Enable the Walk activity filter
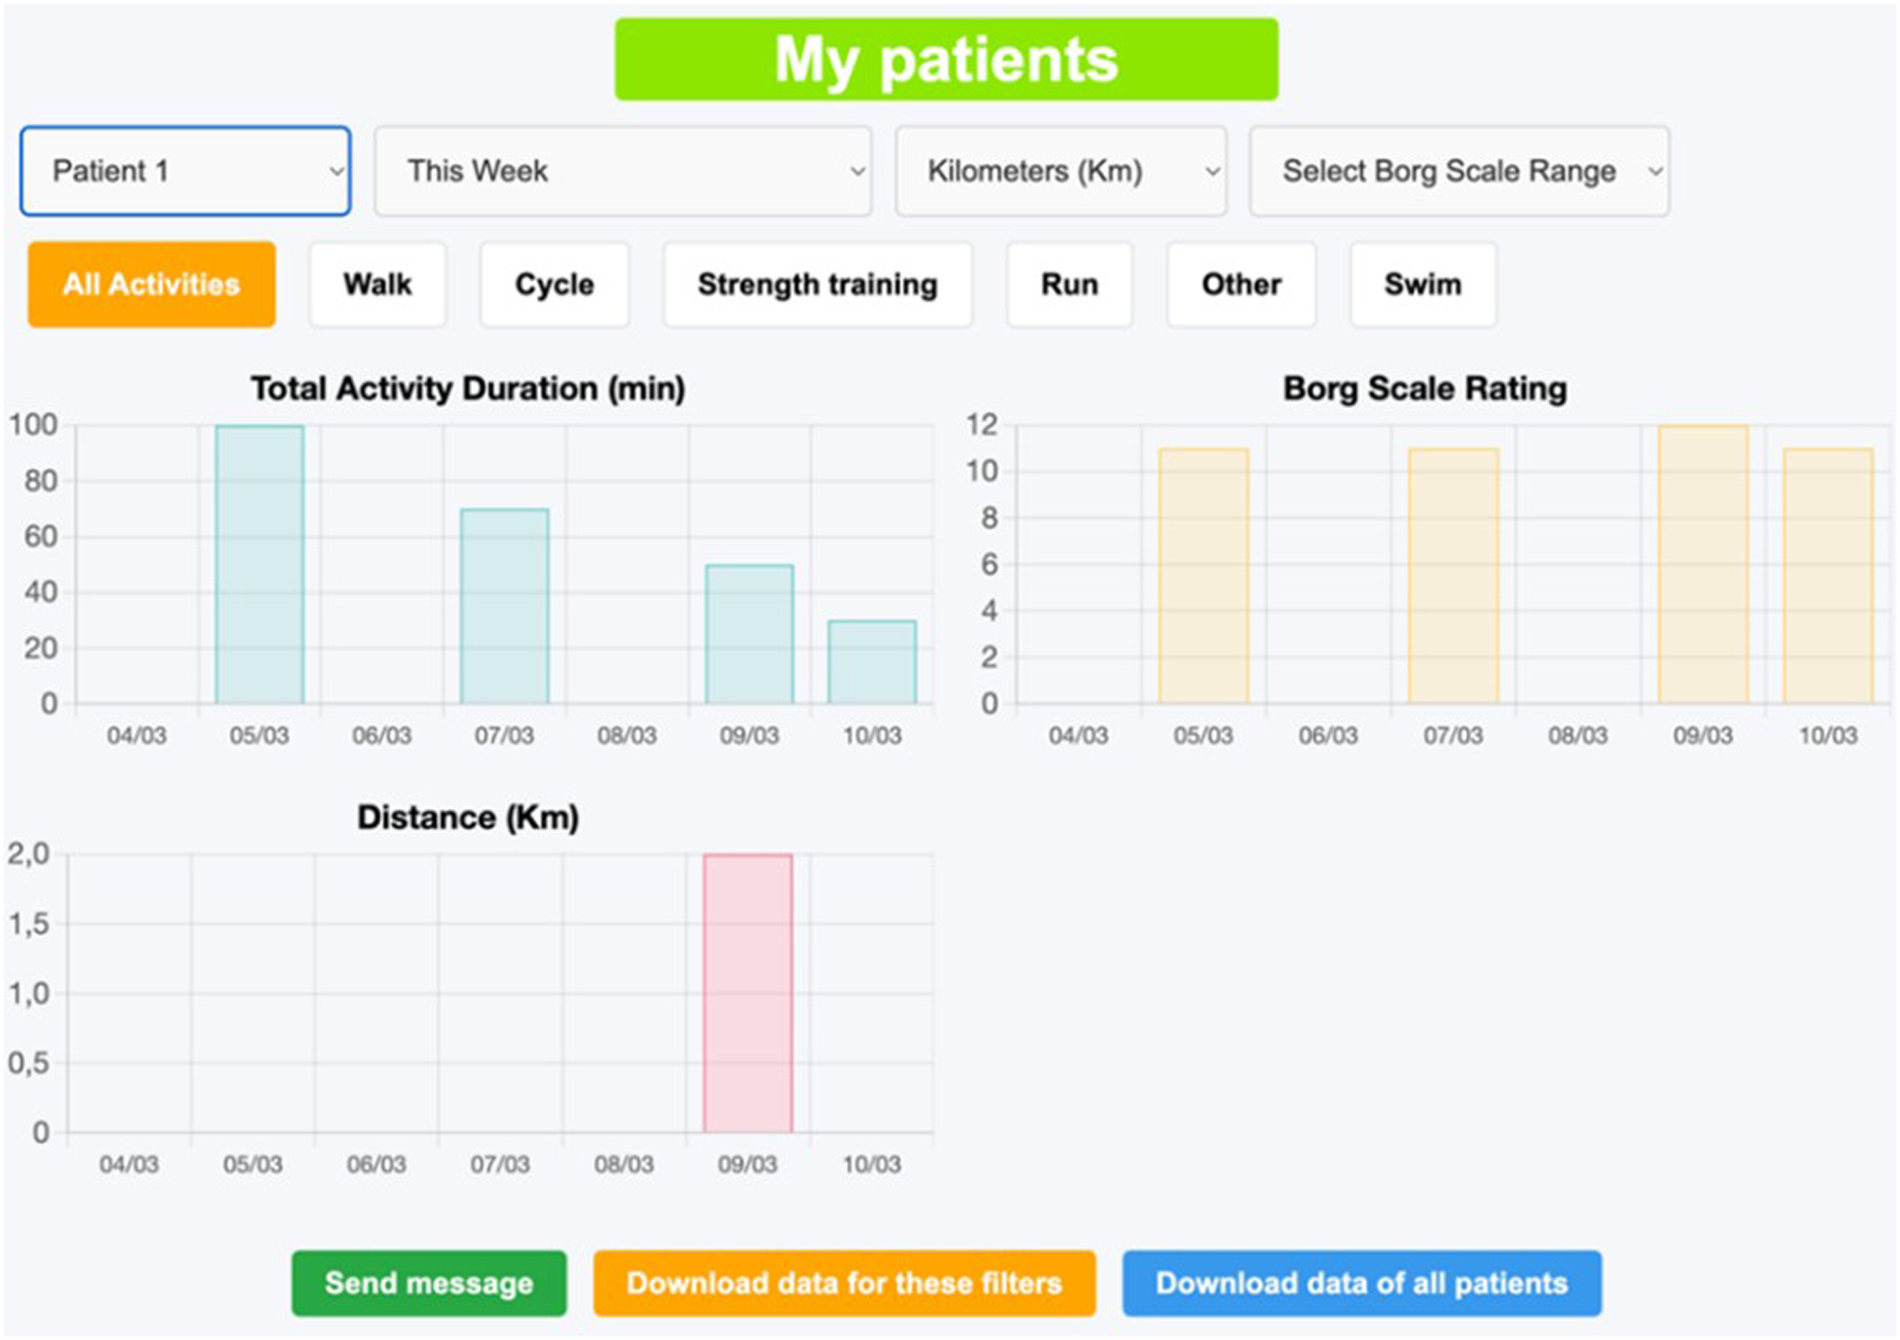1900x1340 pixels. tap(377, 284)
